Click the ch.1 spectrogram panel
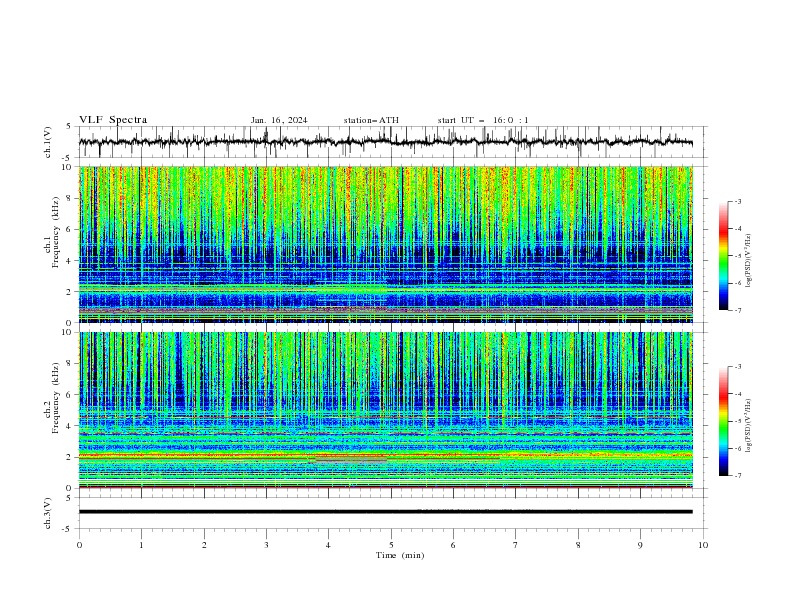Screen dimensions: 792x612 (386, 244)
